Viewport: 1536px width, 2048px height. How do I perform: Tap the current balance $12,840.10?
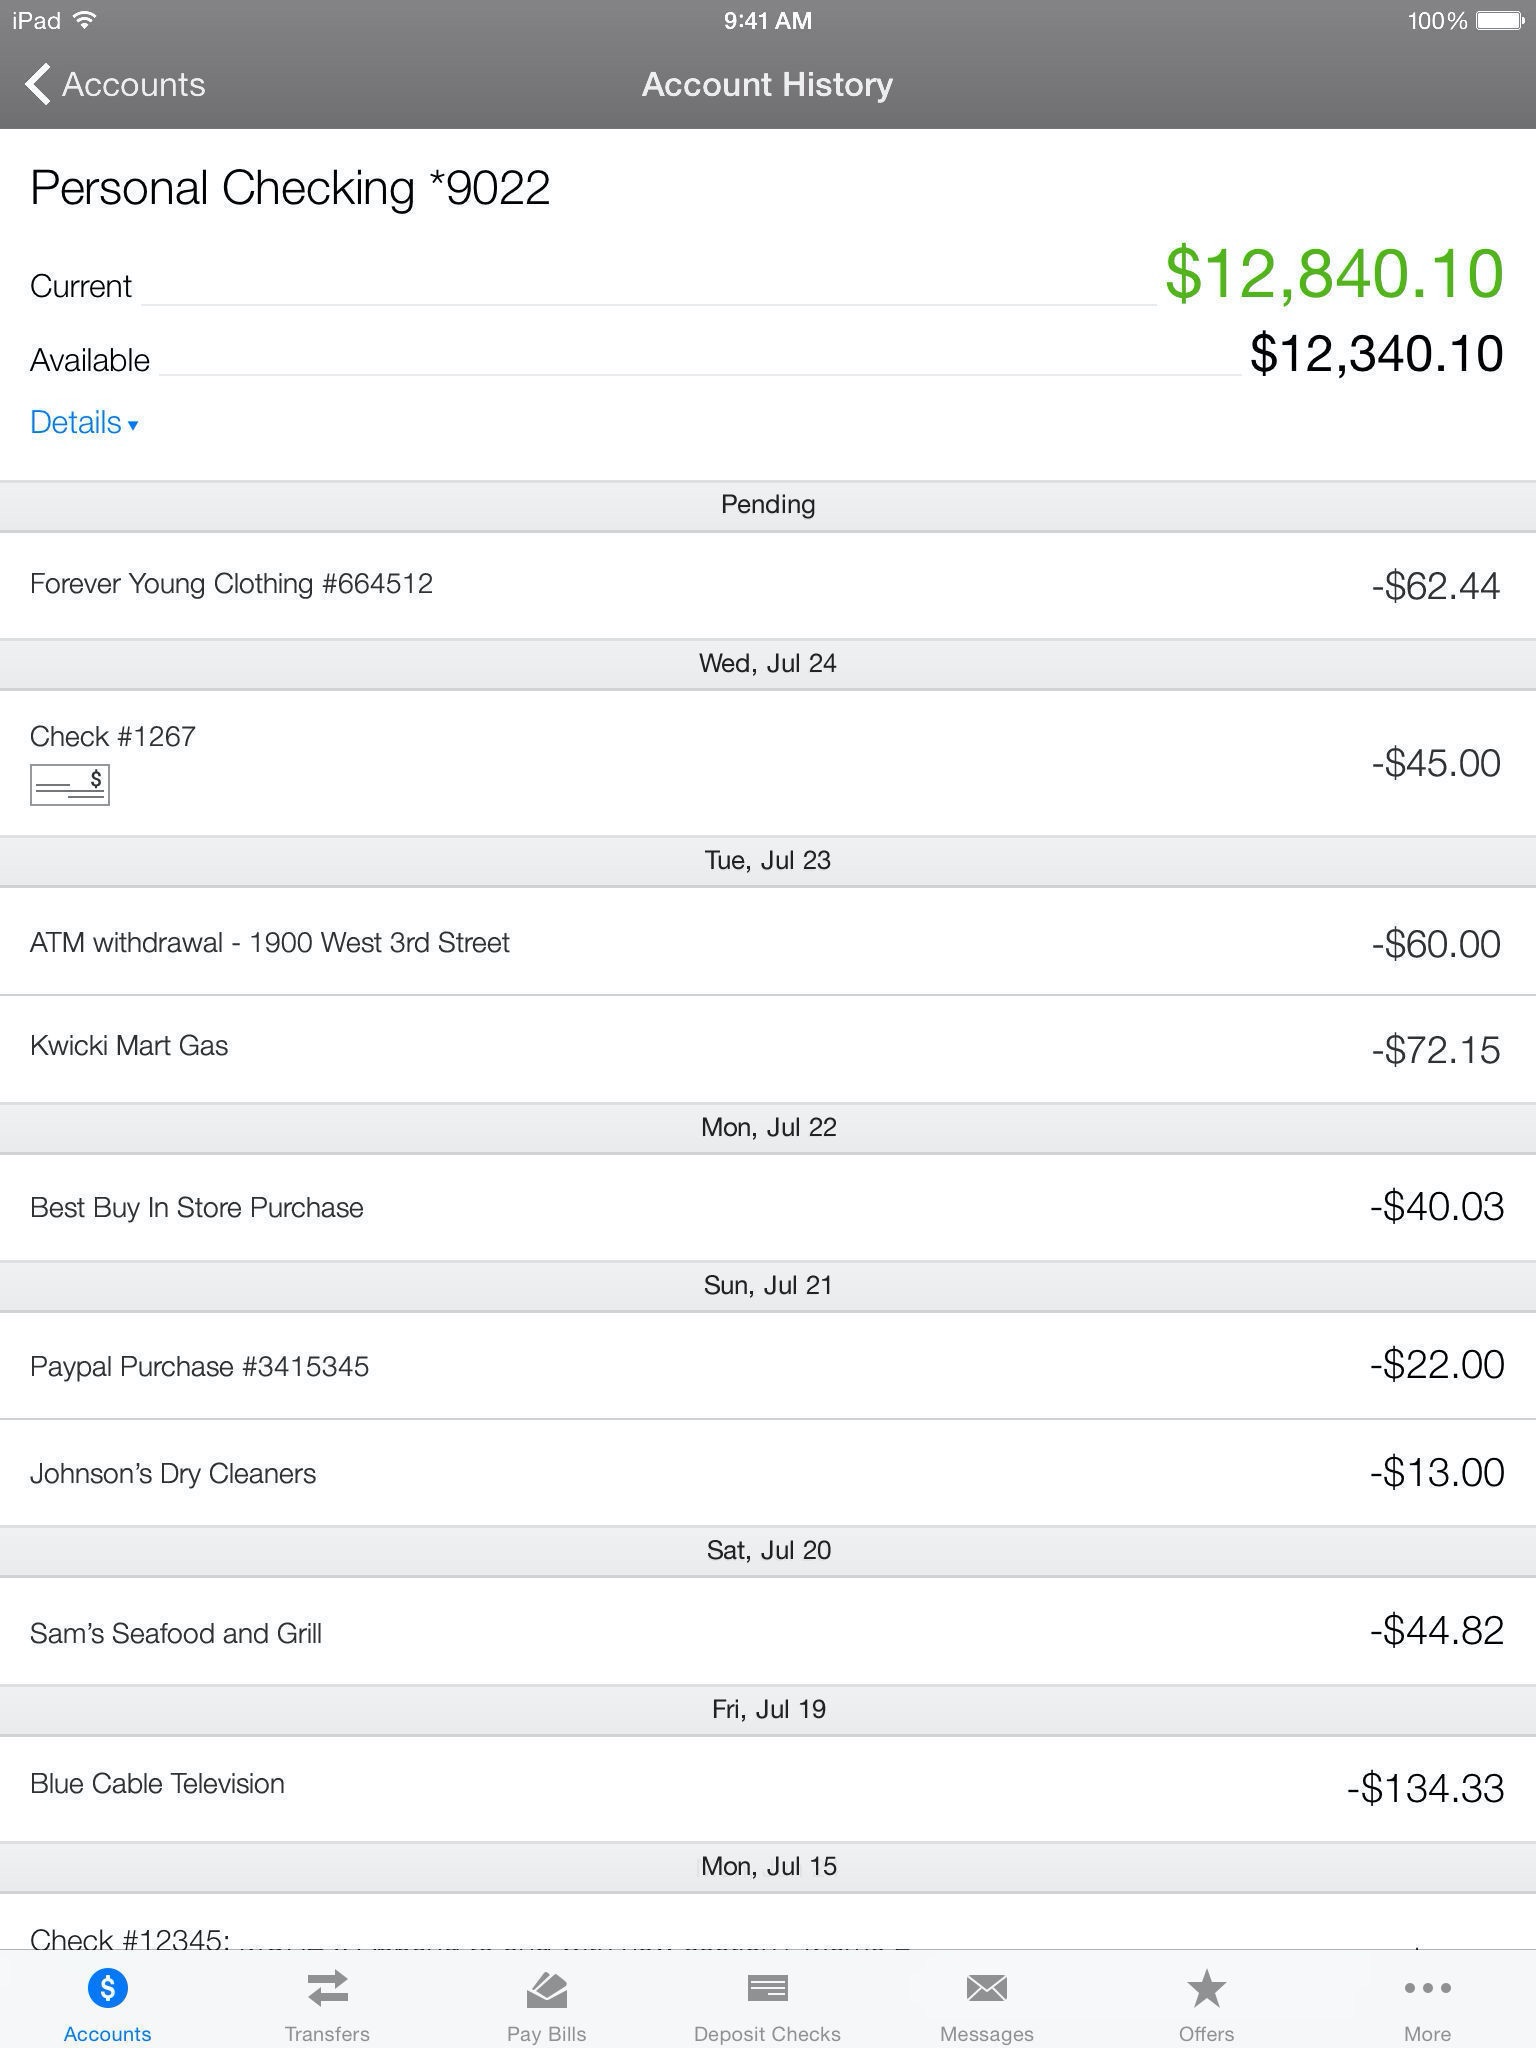(x=1334, y=273)
